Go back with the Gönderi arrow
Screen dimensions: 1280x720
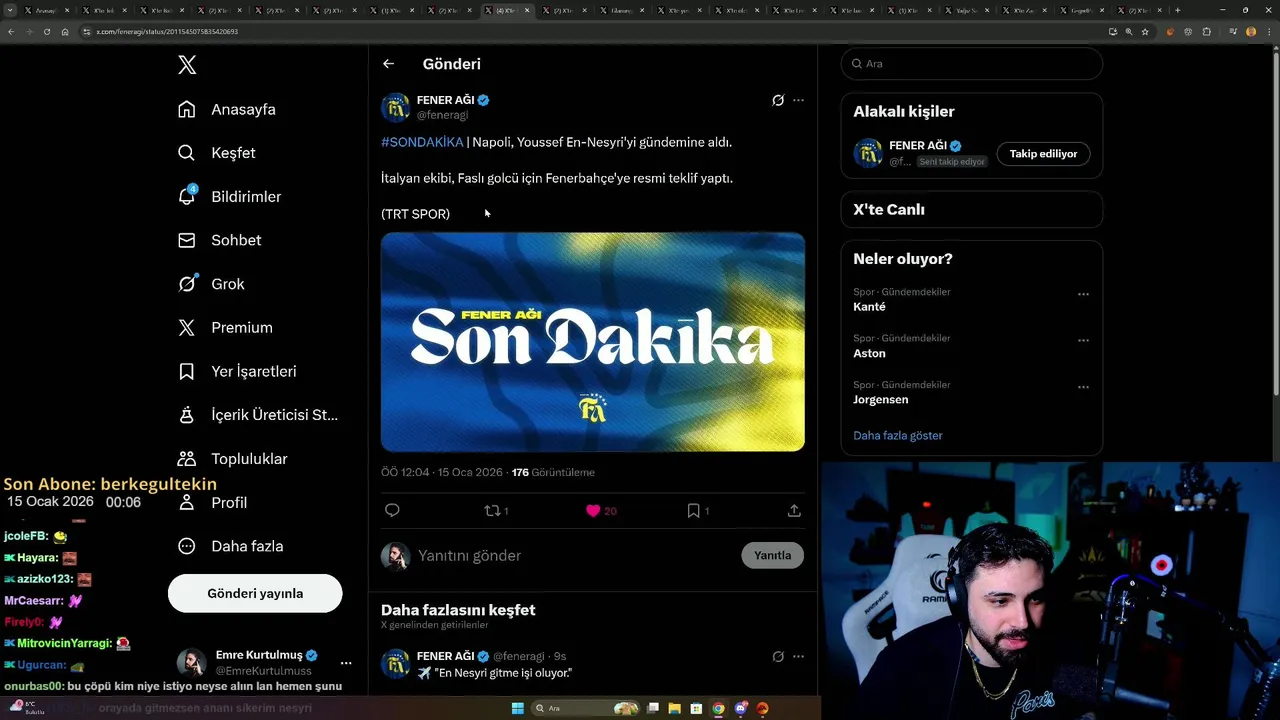(389, 64)
